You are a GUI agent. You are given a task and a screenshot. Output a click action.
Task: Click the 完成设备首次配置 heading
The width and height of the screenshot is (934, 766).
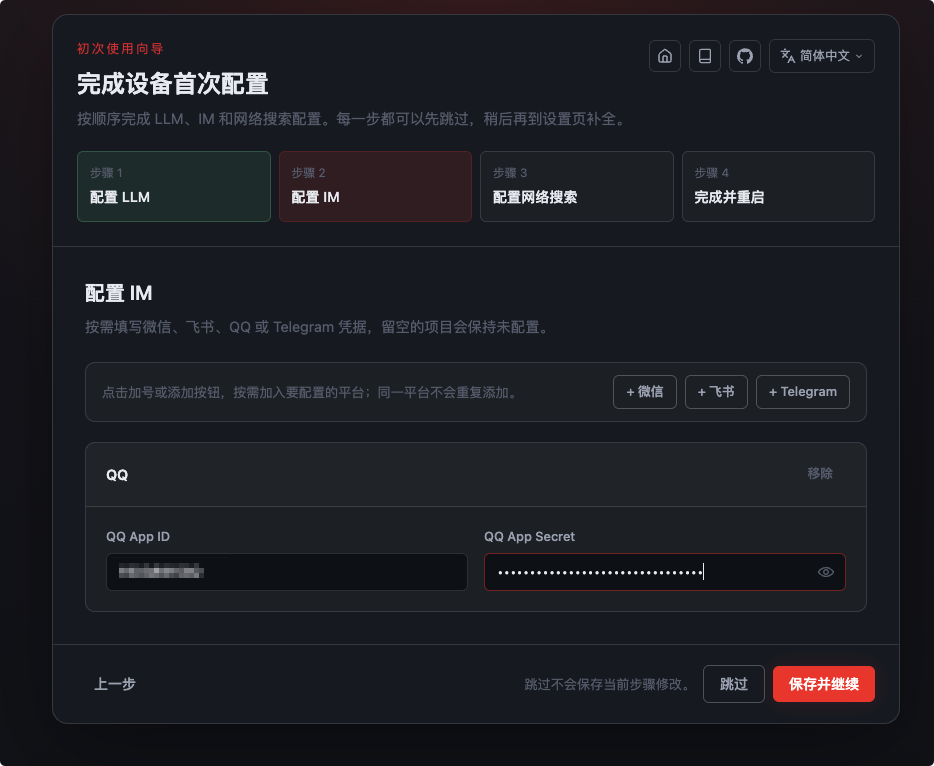pos(173,84)
